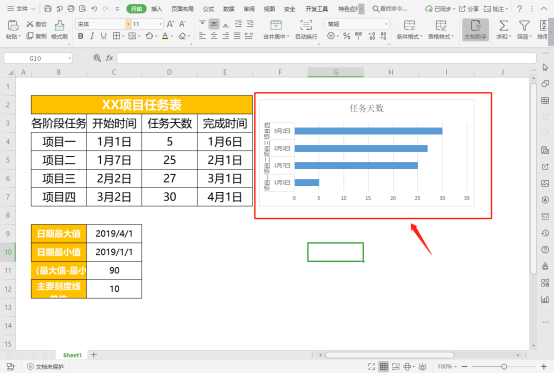Open the font name dropdown
Screen dimensions: 554x374
pyautogui.click(x=128, y=24)
